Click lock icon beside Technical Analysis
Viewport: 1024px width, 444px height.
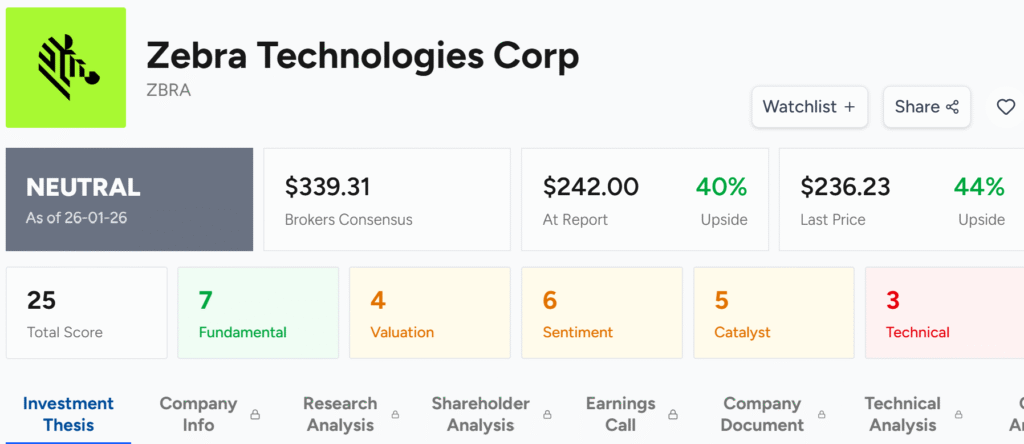coord(959,414)
